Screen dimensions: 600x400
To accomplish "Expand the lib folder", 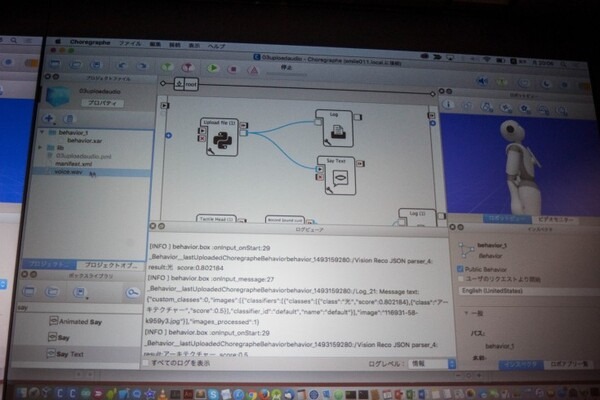I will click(38, 148).
